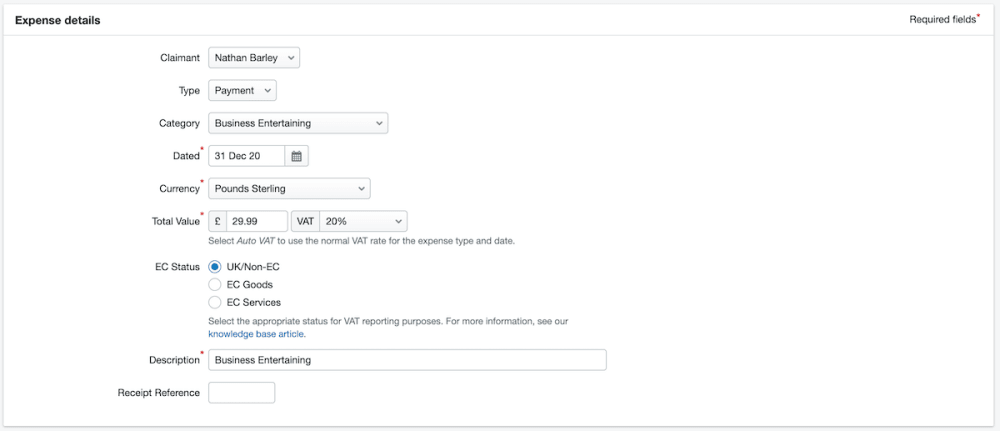Viewport: 1000px width, 431px height.
Task: Expand the Category dropdown for Business Entertaining
Action: [x=298, y=123]
